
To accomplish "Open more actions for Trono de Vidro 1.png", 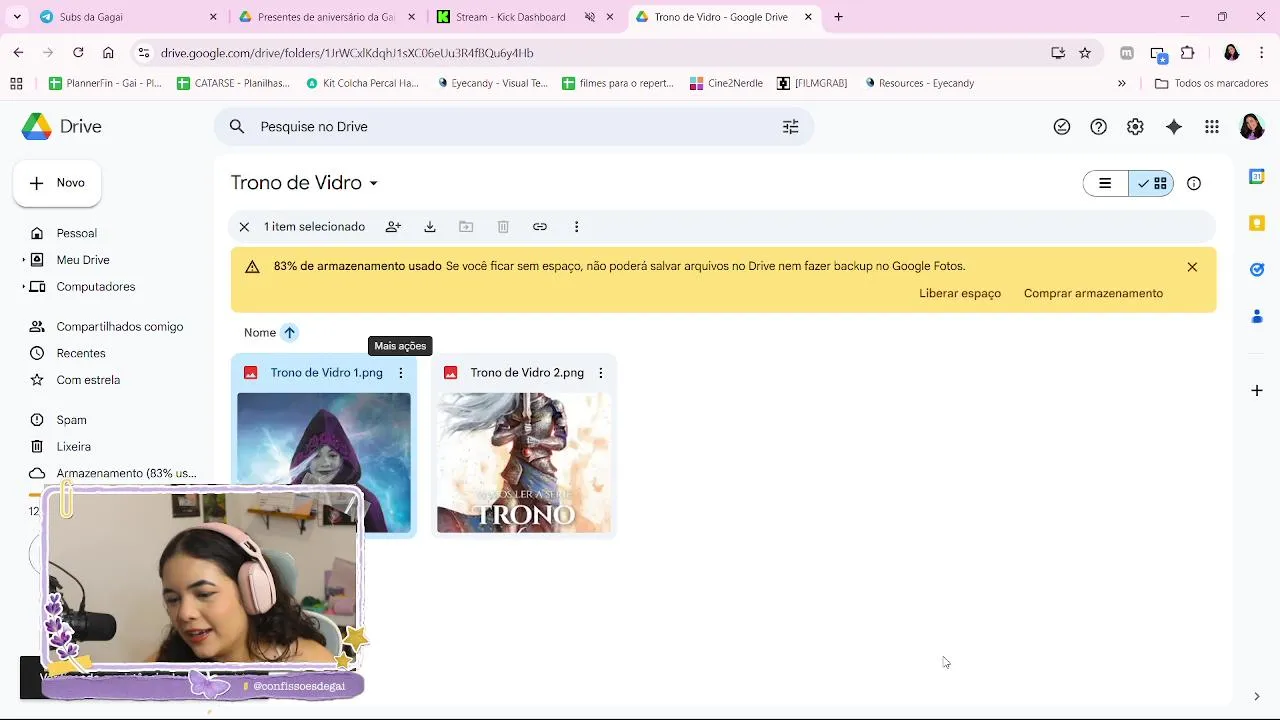I will coord(401,373).
